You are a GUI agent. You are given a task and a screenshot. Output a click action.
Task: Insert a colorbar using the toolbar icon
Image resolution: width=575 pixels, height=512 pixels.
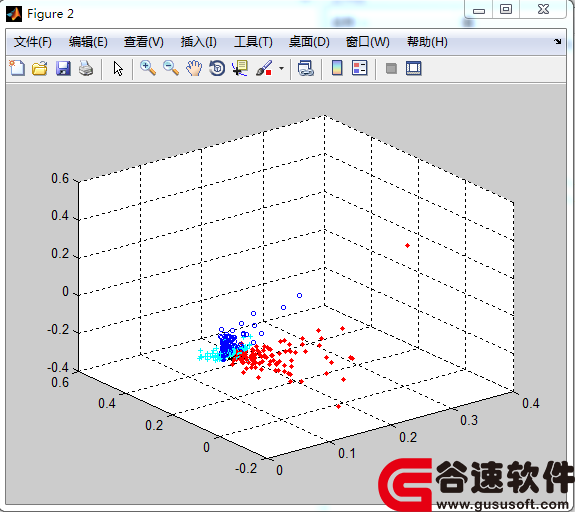coord(337,68)
